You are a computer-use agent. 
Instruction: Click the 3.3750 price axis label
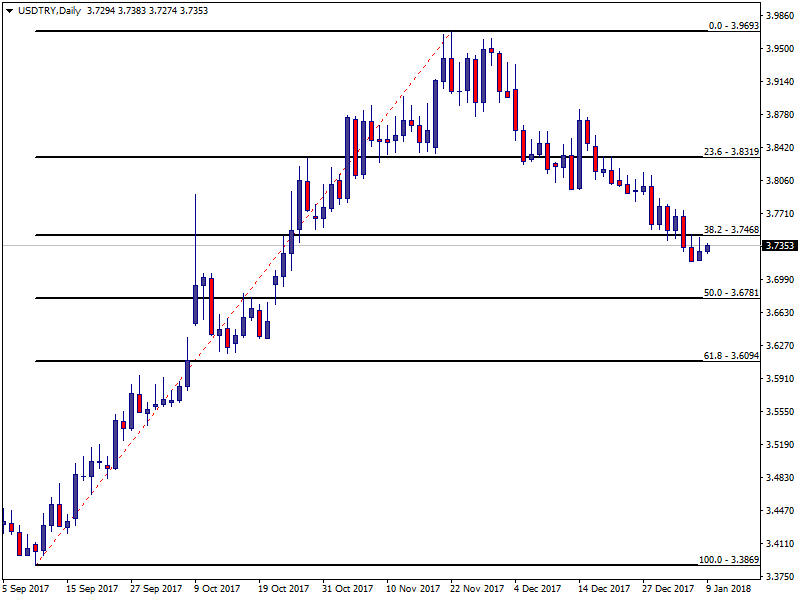(x=779, y=576)
